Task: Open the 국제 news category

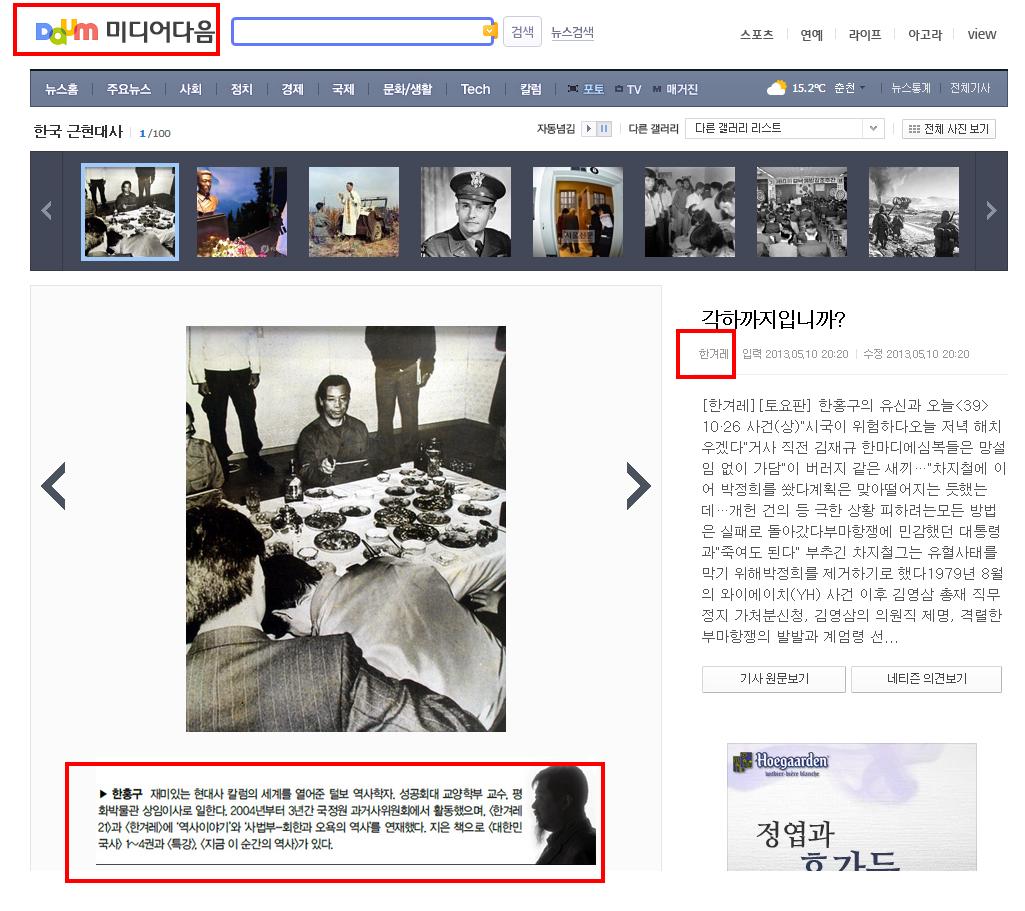Action: coord(343,89)
